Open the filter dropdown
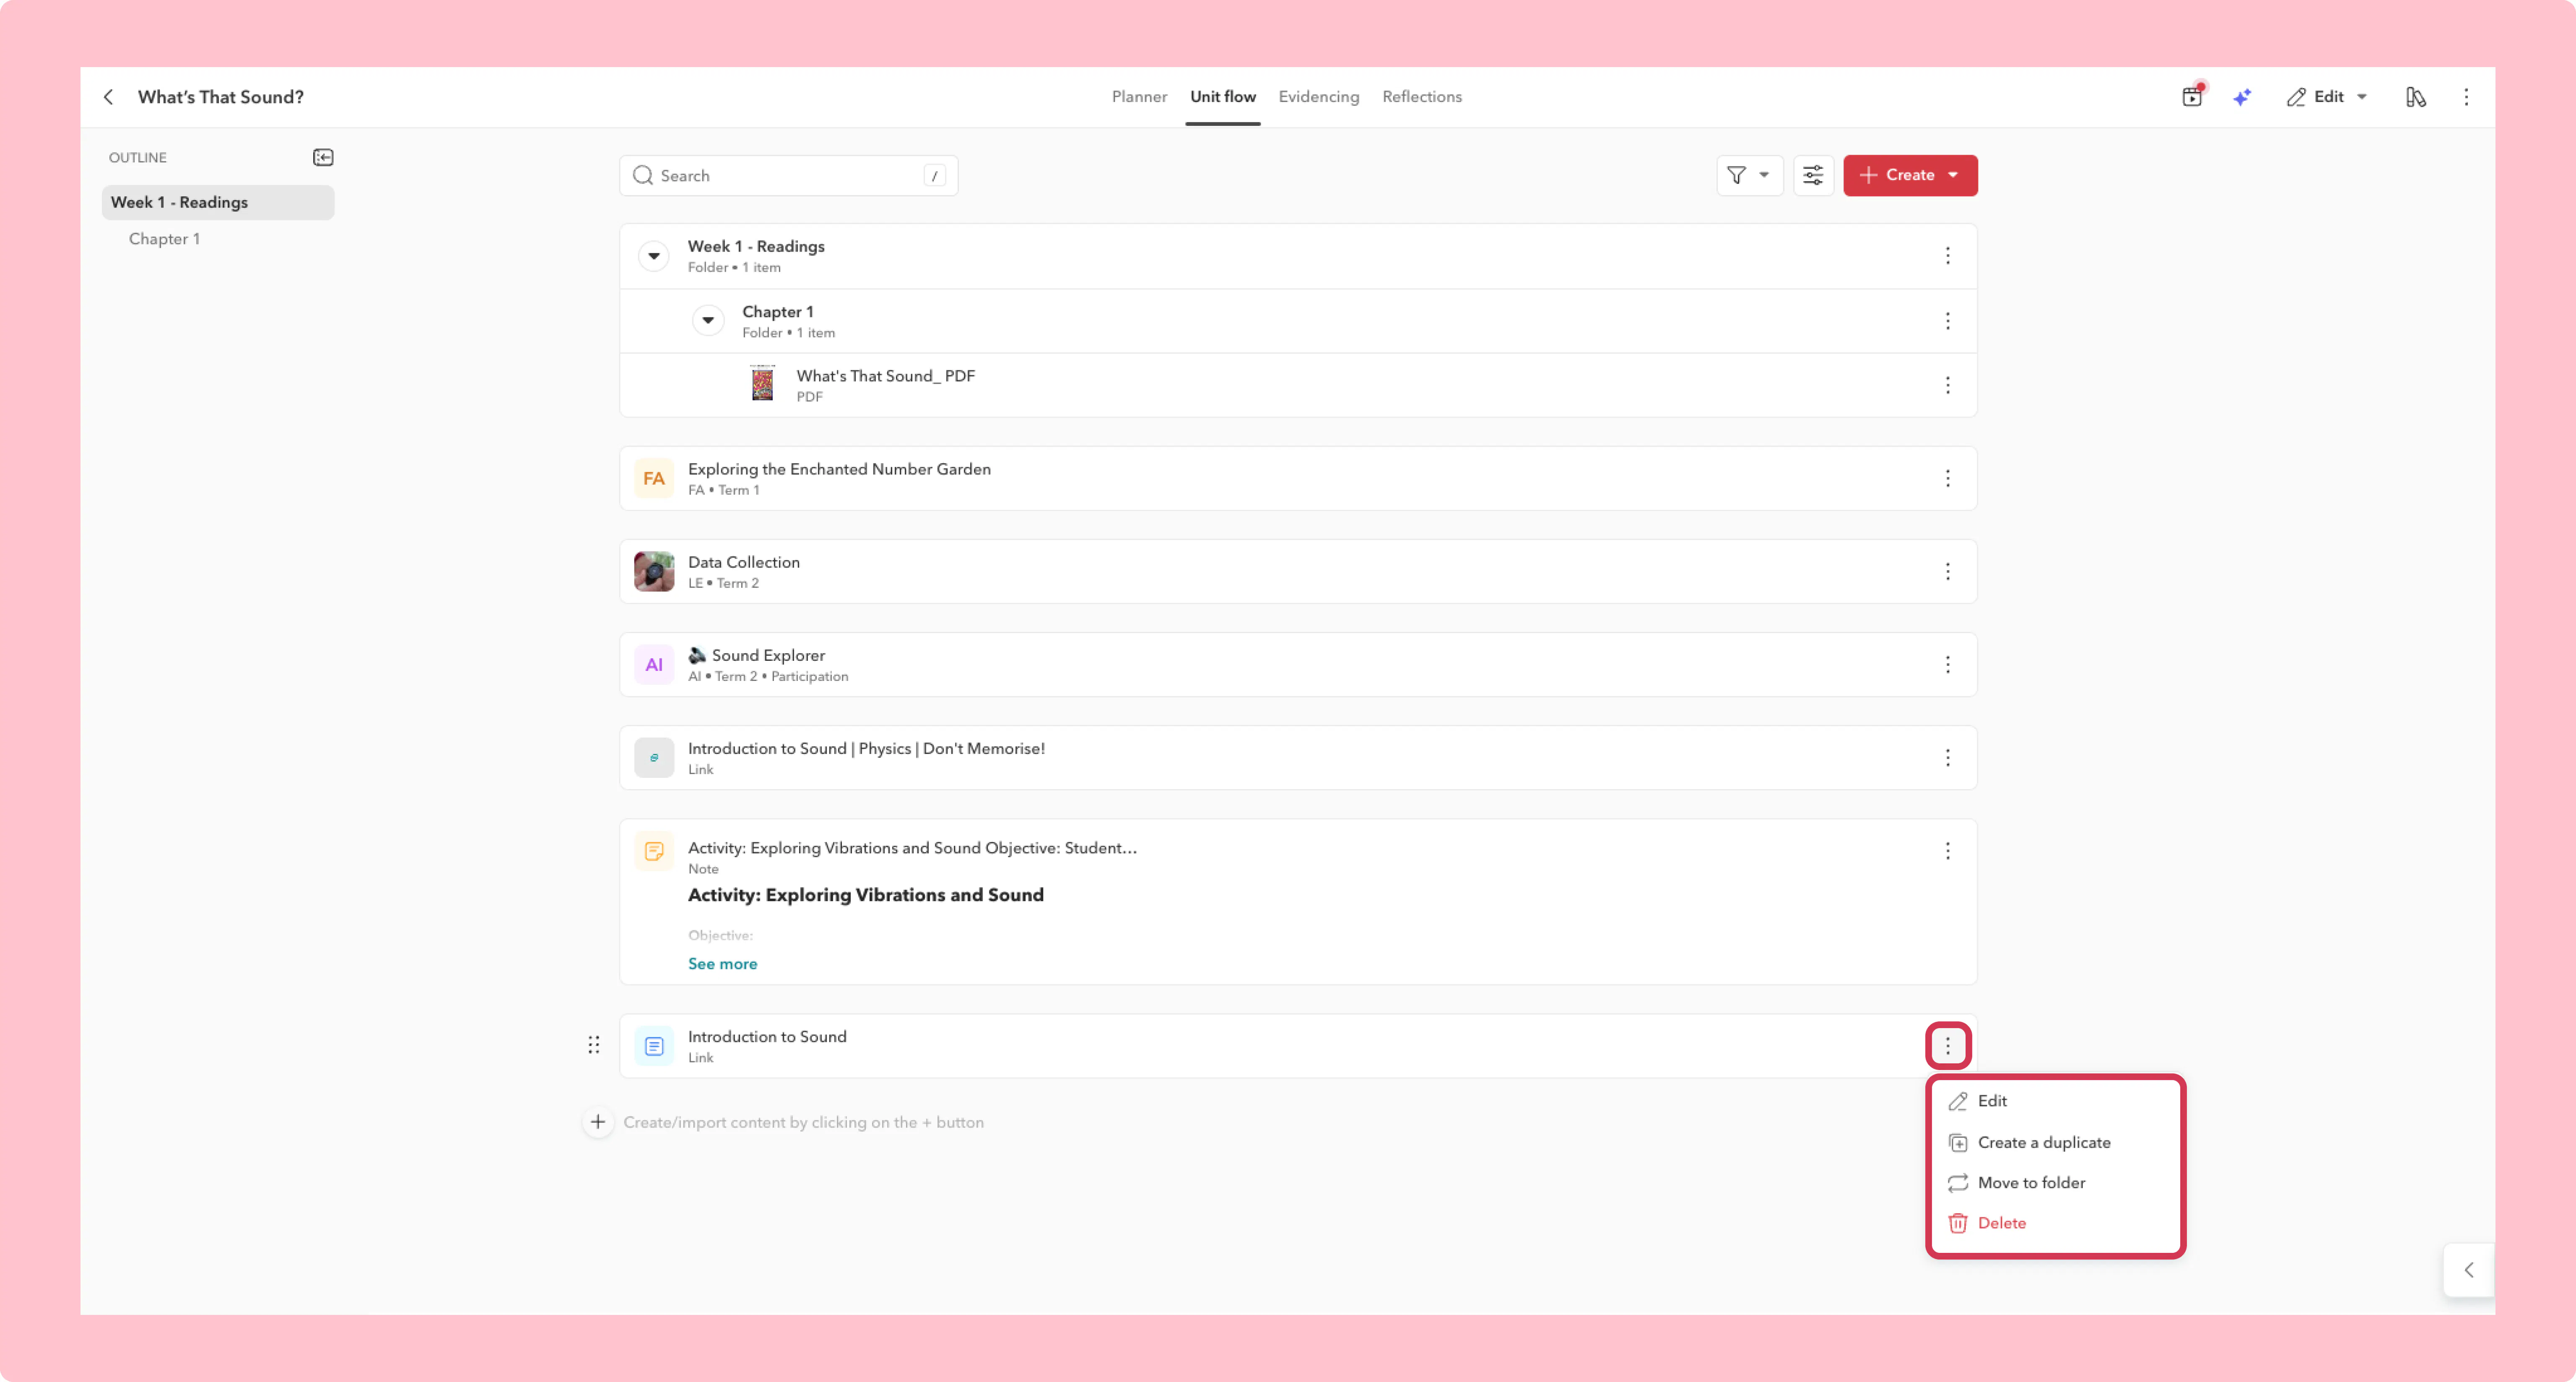Image resolution: width=2576 pixels, height=1382 pixels. [1749, 175]
